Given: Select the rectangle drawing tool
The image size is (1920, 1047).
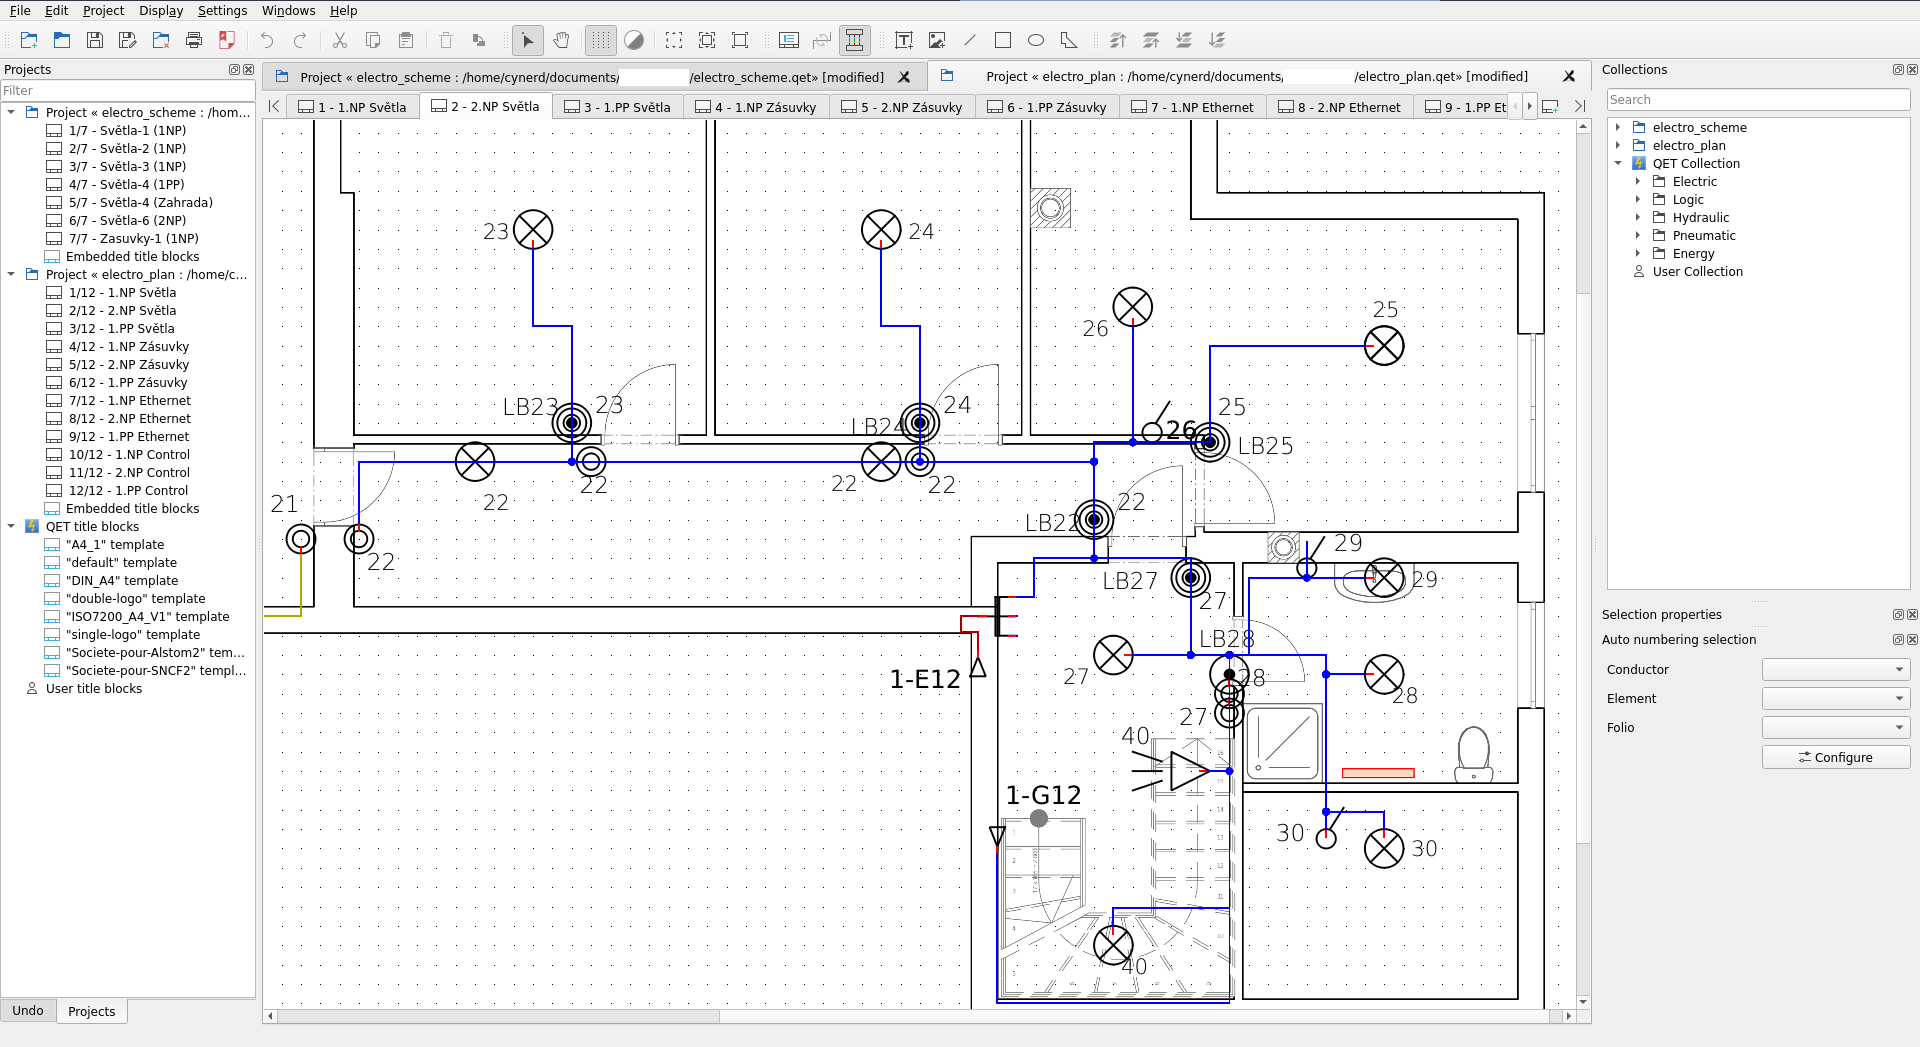Looking at the screenshot, I should (x=1003, y=40).
